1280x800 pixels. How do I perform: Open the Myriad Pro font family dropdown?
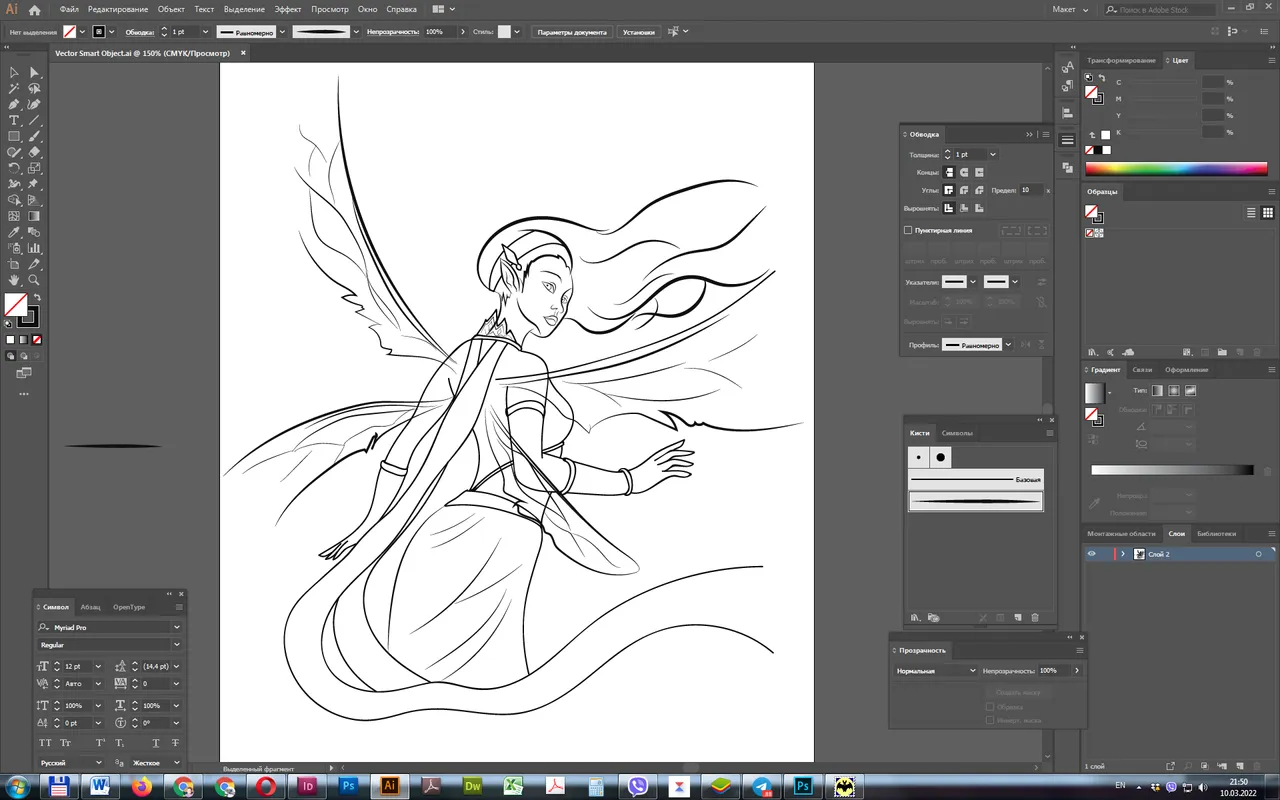click(176, 627)
